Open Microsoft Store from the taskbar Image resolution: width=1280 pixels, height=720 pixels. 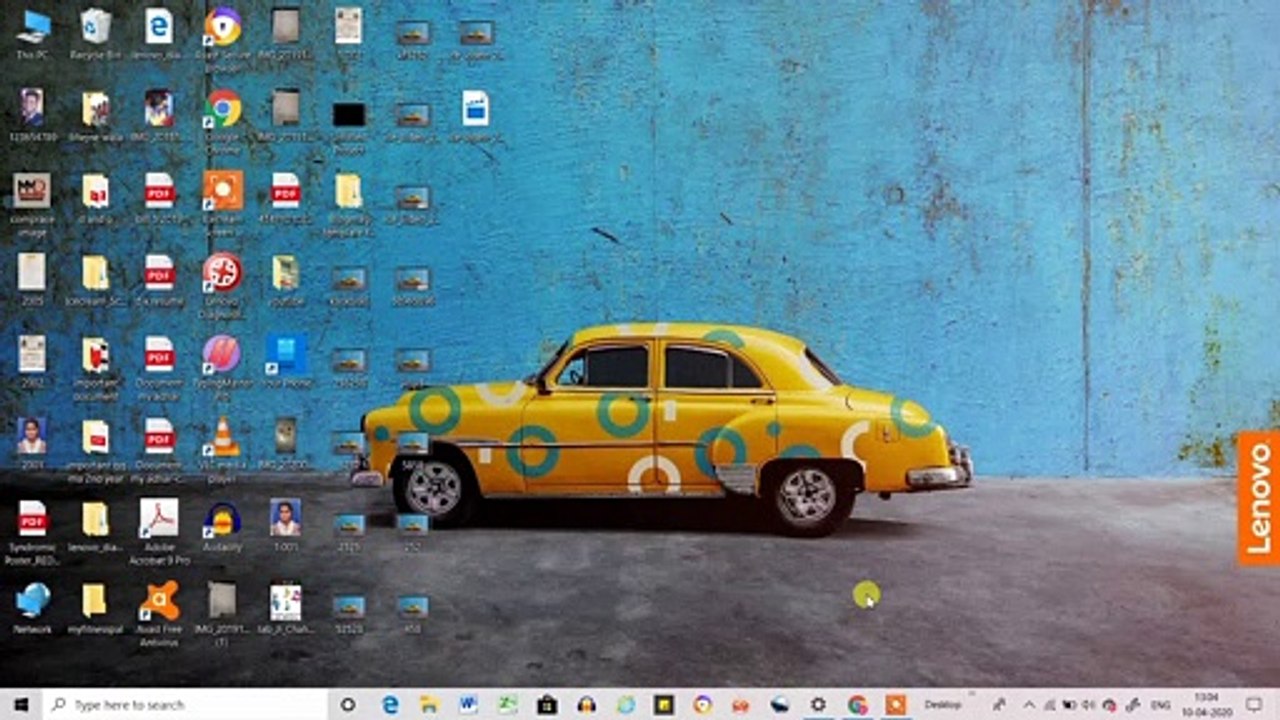click(x=547, y=704)
